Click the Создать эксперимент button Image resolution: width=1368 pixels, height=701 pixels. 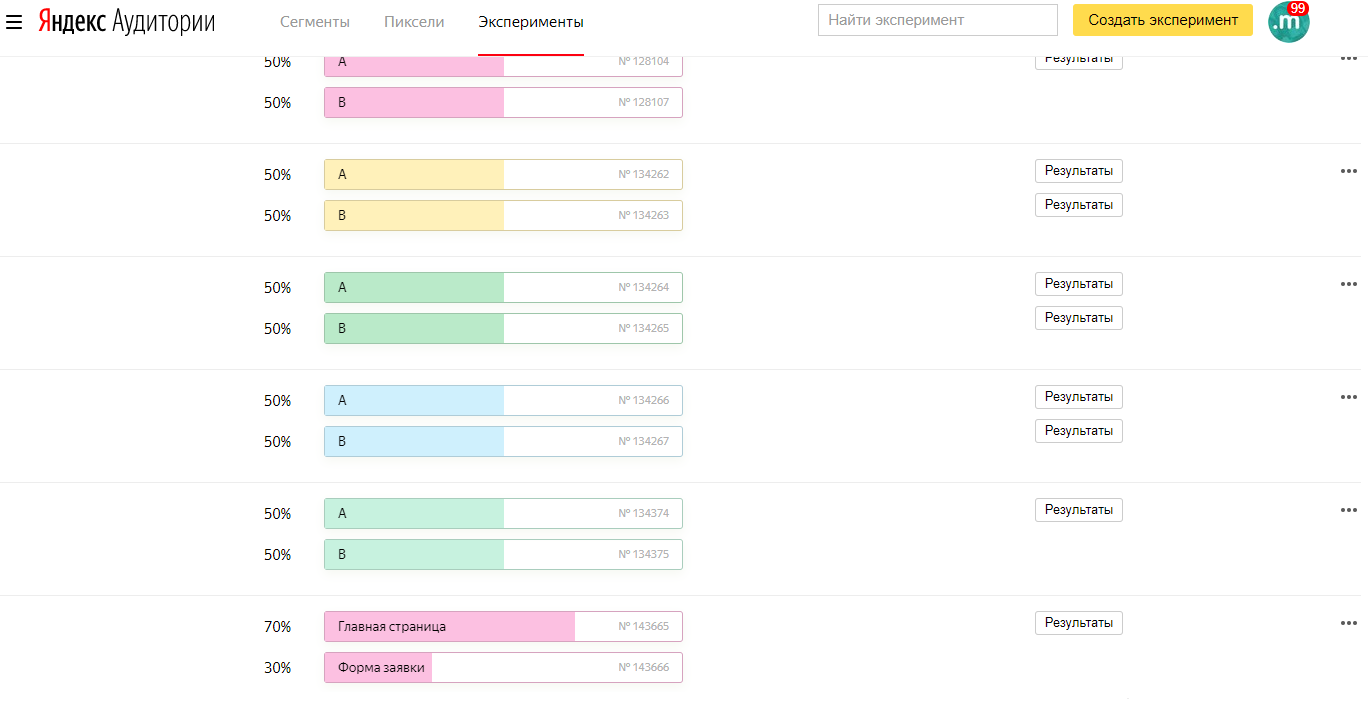[x=1162, y=20]
